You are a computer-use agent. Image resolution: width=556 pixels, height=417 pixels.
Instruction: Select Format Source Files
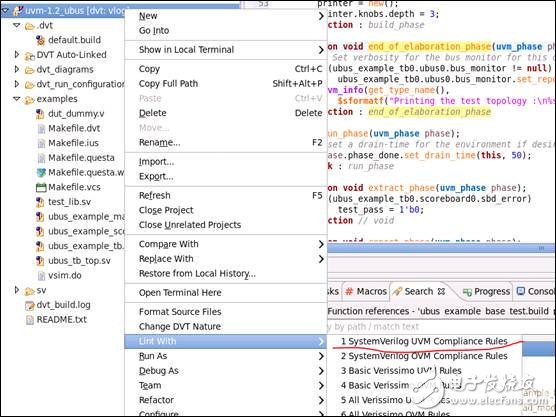coord(226,312)
